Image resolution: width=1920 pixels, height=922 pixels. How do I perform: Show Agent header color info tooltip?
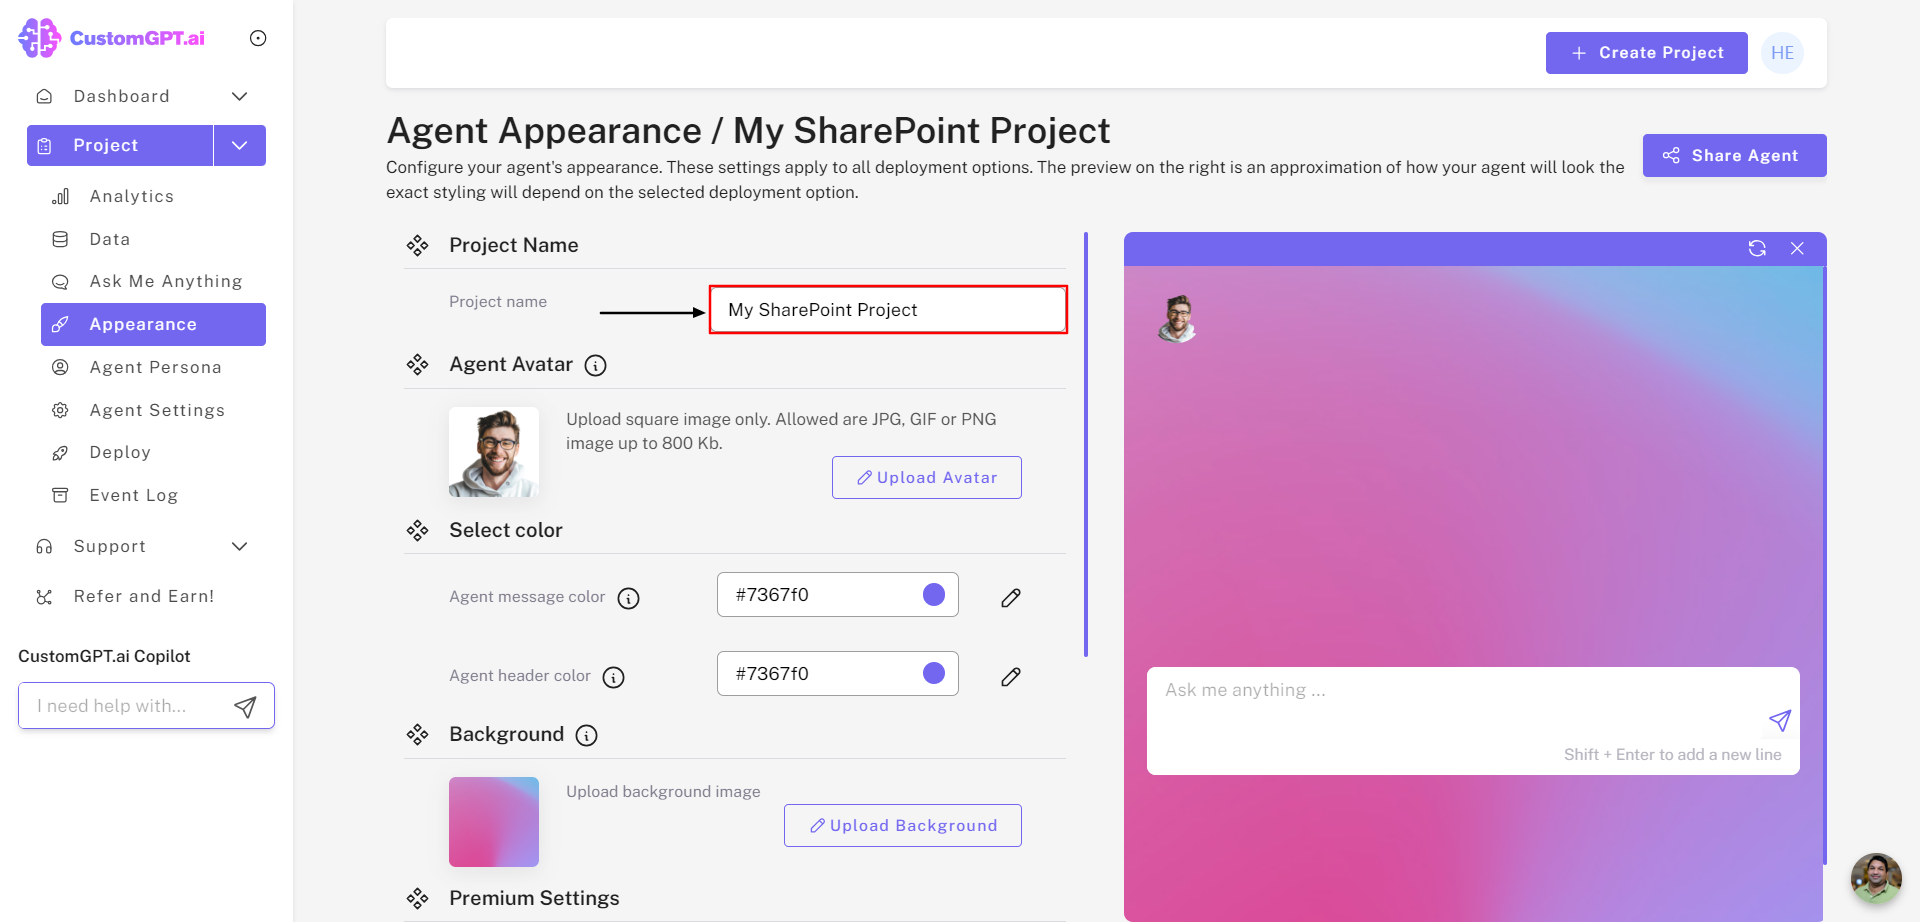point(614,677)
